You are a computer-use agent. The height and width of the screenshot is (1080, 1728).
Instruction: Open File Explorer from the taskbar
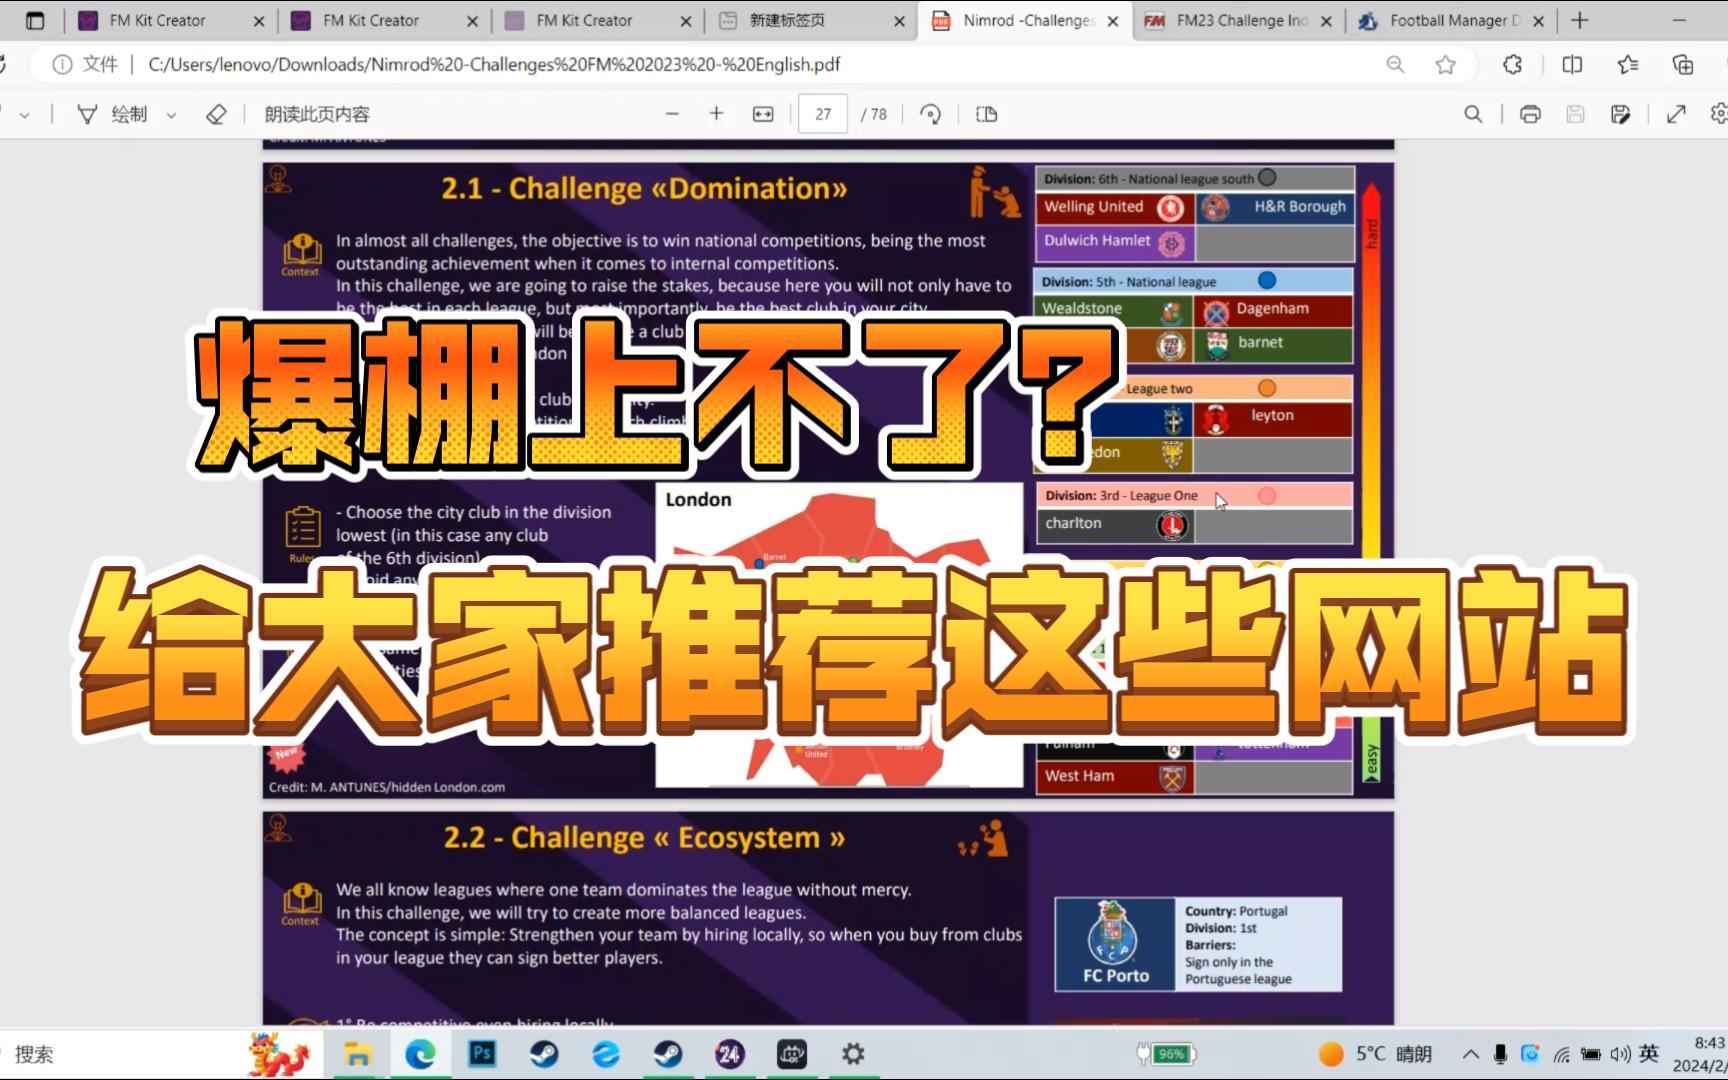click(357, 1054)
